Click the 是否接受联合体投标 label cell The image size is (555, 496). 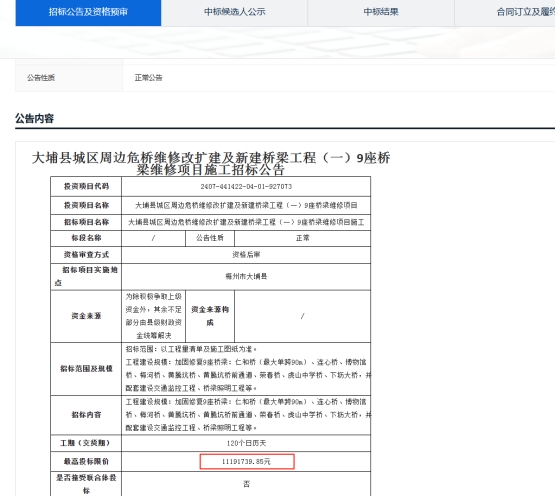[x=86, y=484]
